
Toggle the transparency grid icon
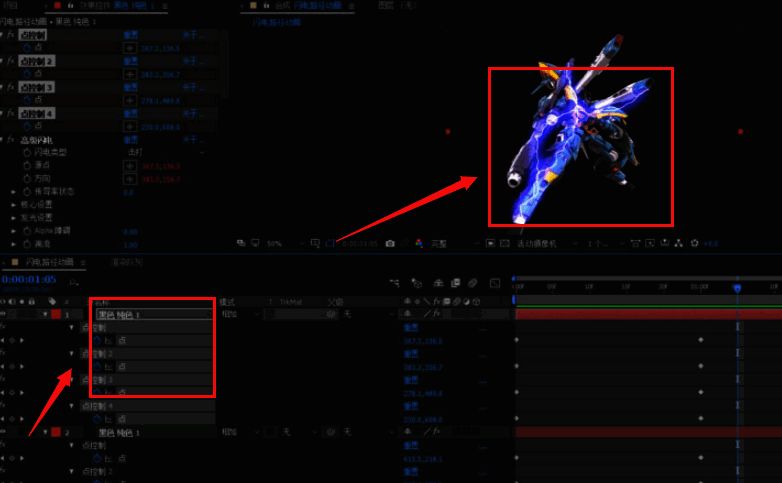(505, 243)
